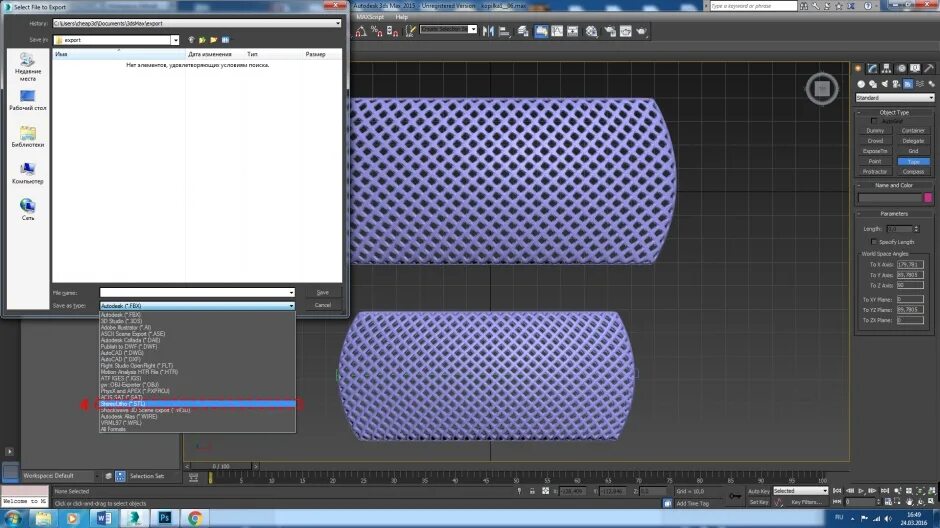The height and width of the screenshot is (528, 940).
Task: Select Lights category icon
Action: [885, 85]
